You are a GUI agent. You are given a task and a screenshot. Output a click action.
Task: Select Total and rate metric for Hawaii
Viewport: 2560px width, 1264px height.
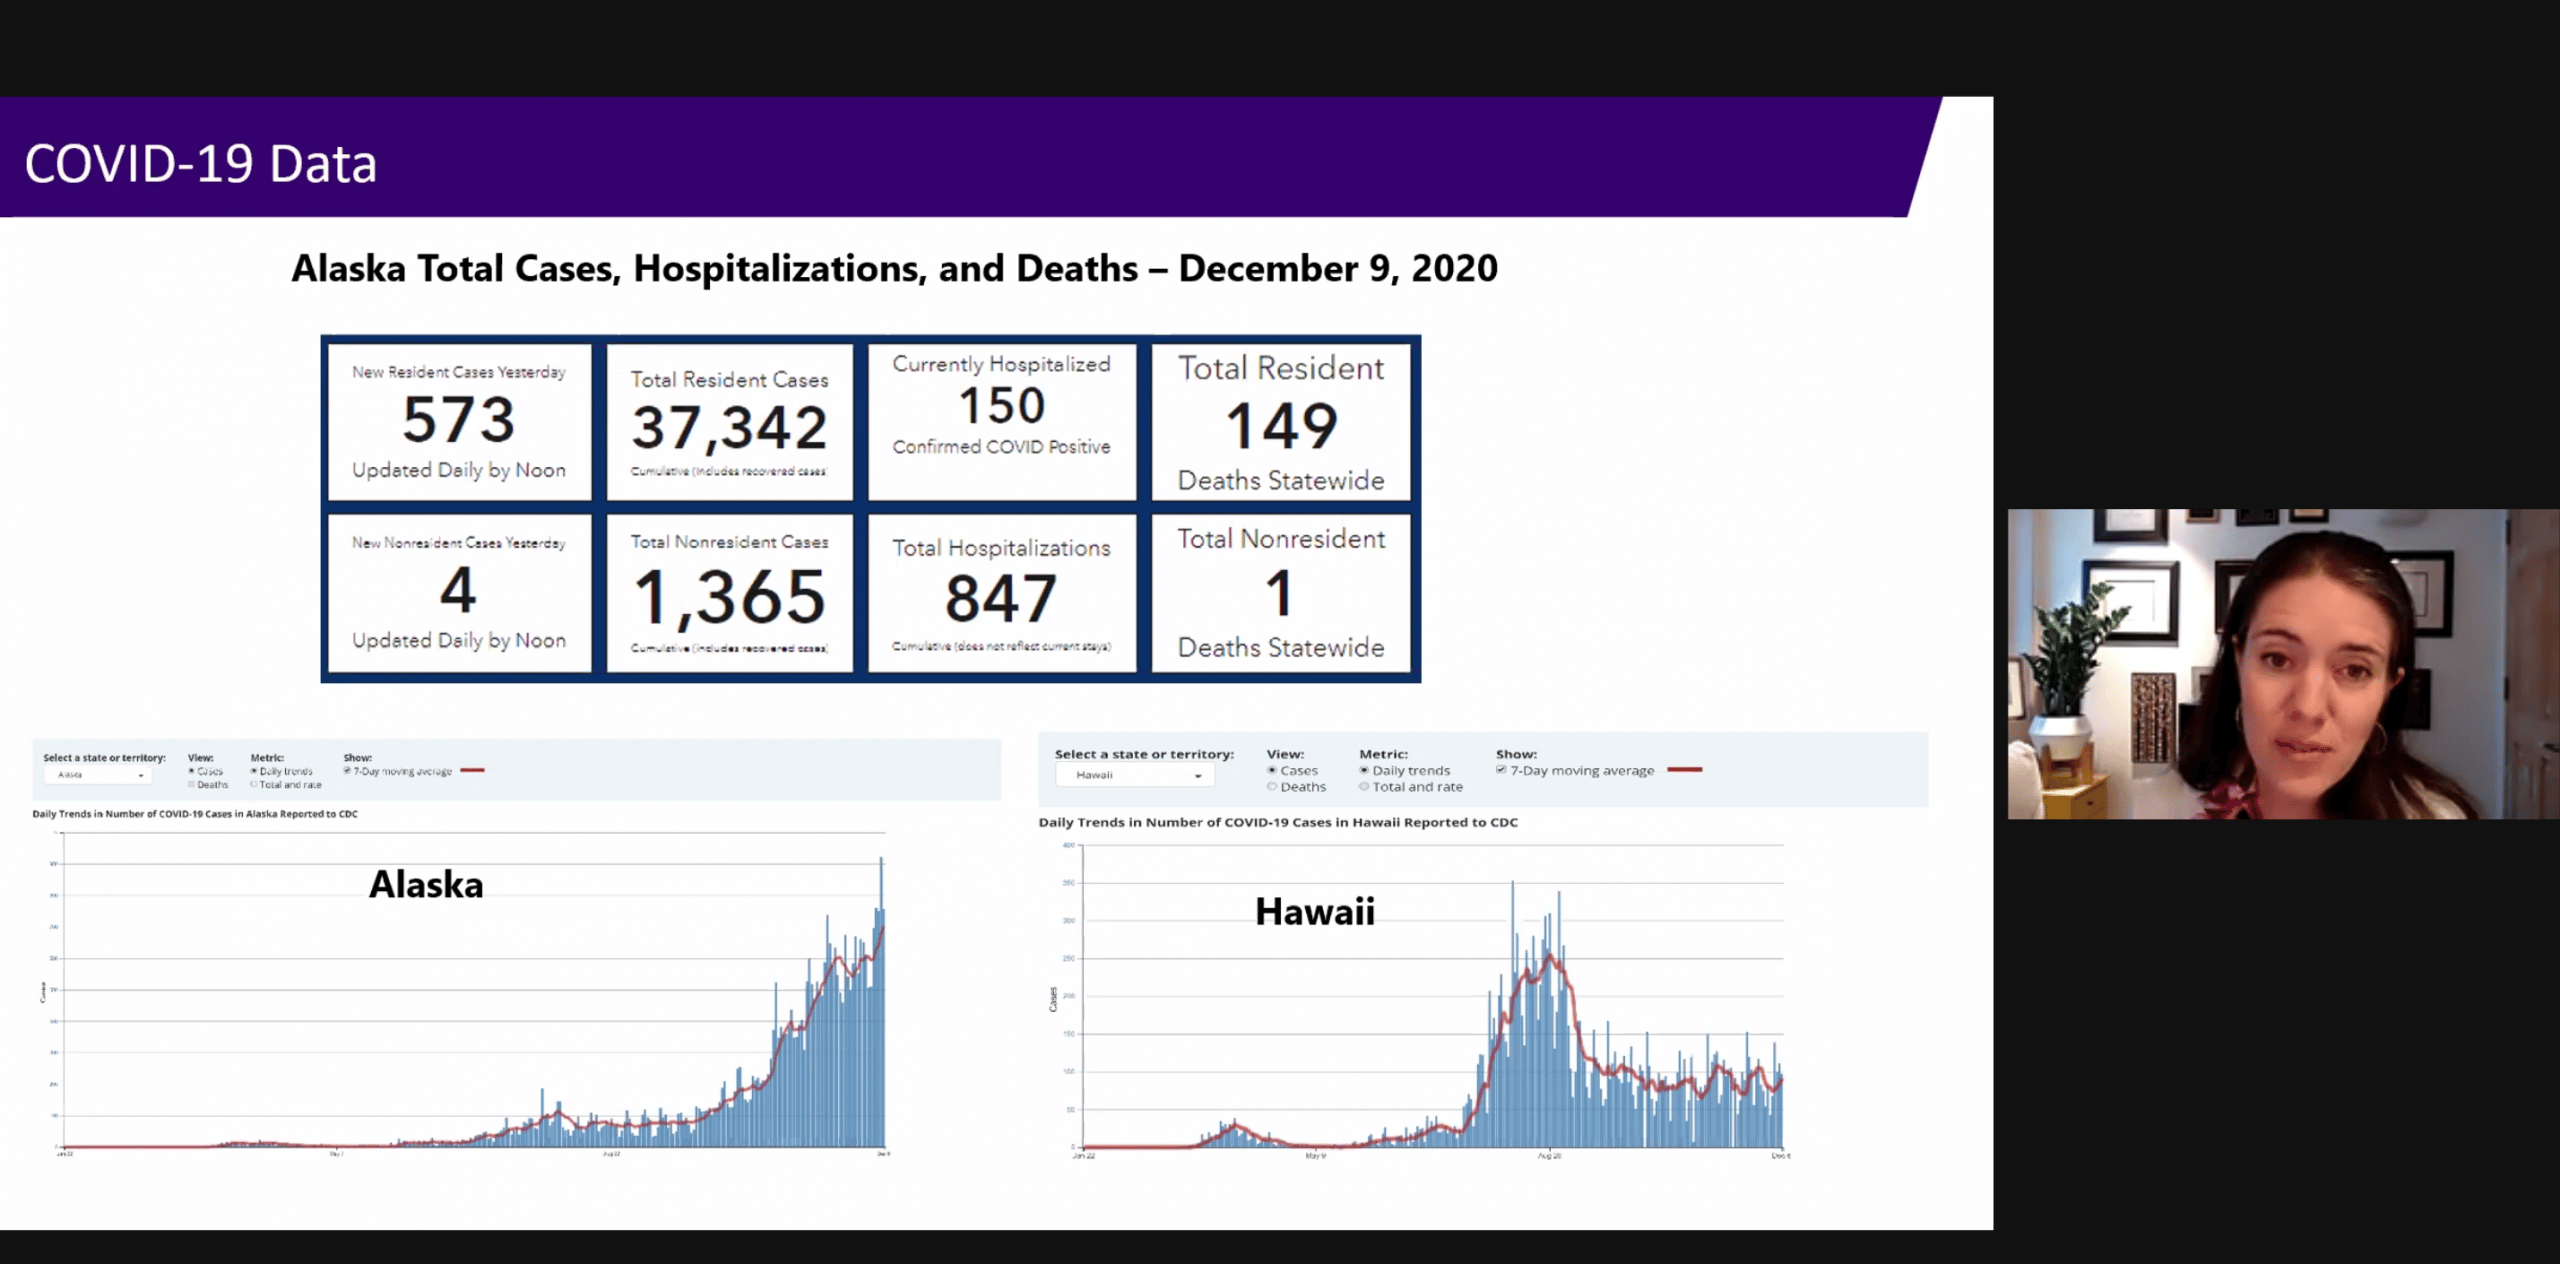1364,787
